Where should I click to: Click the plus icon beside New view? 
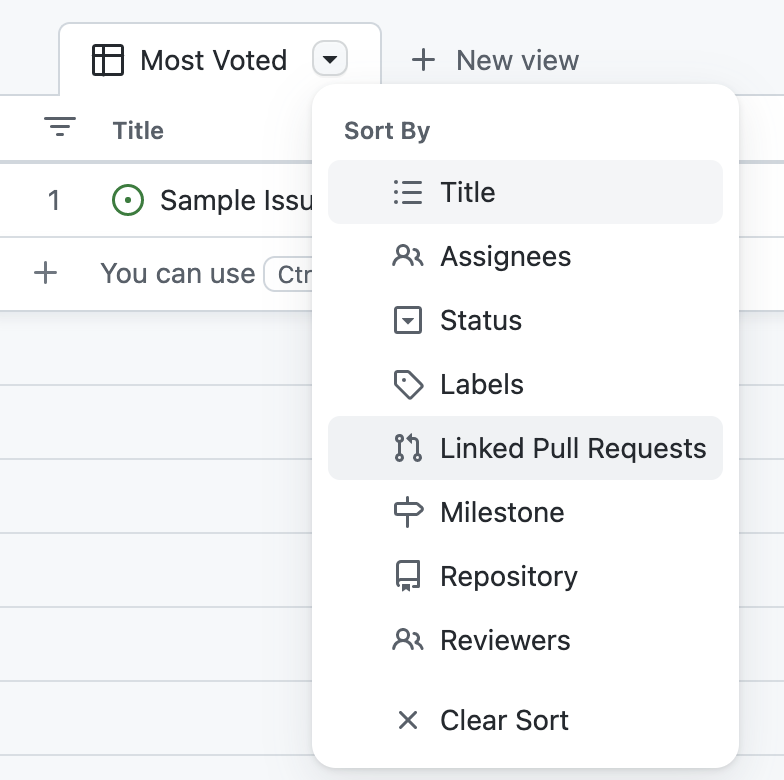[x=423, y=60]
